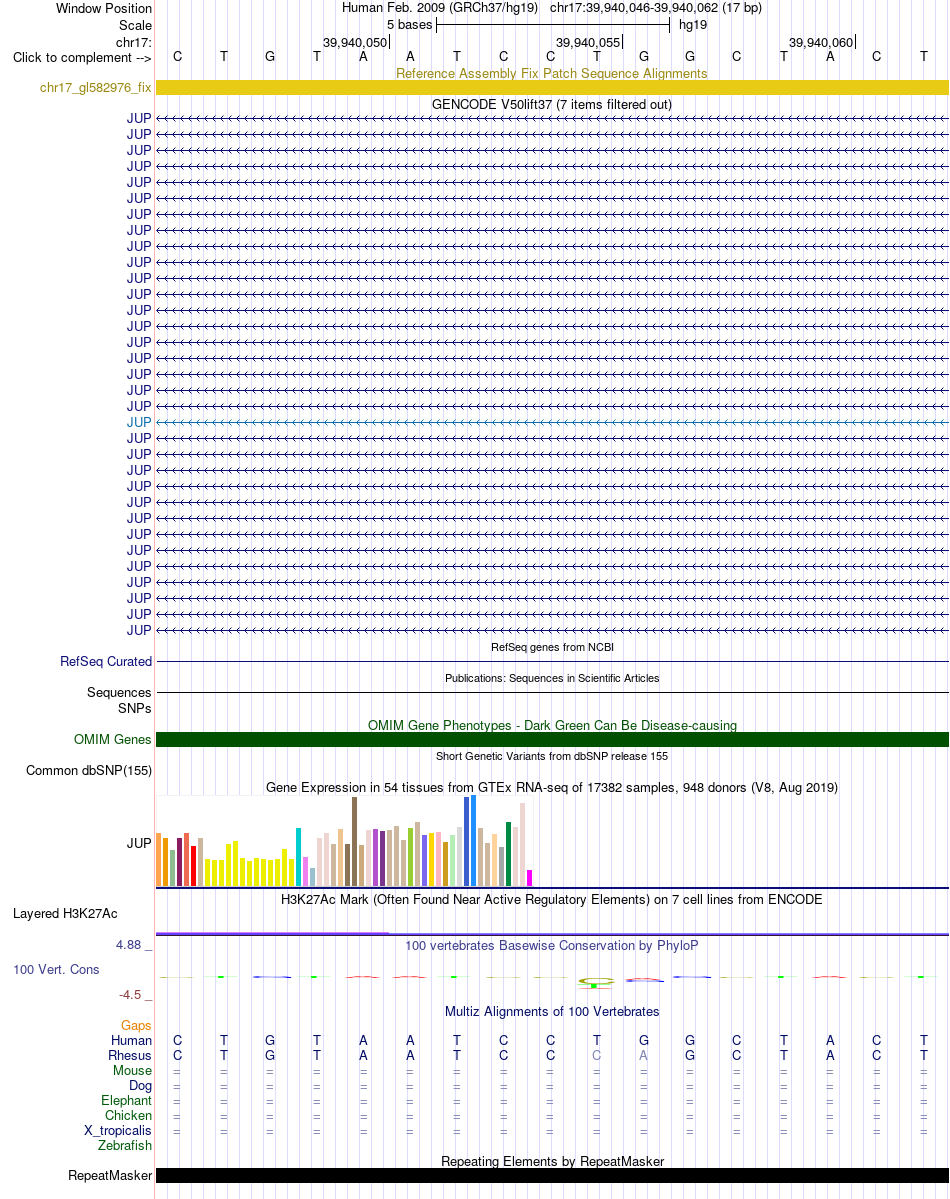The width and height of the screenshot is (950, 1199).
Task: Click the RepeatMasker track label
Action: pos(110,1175)
